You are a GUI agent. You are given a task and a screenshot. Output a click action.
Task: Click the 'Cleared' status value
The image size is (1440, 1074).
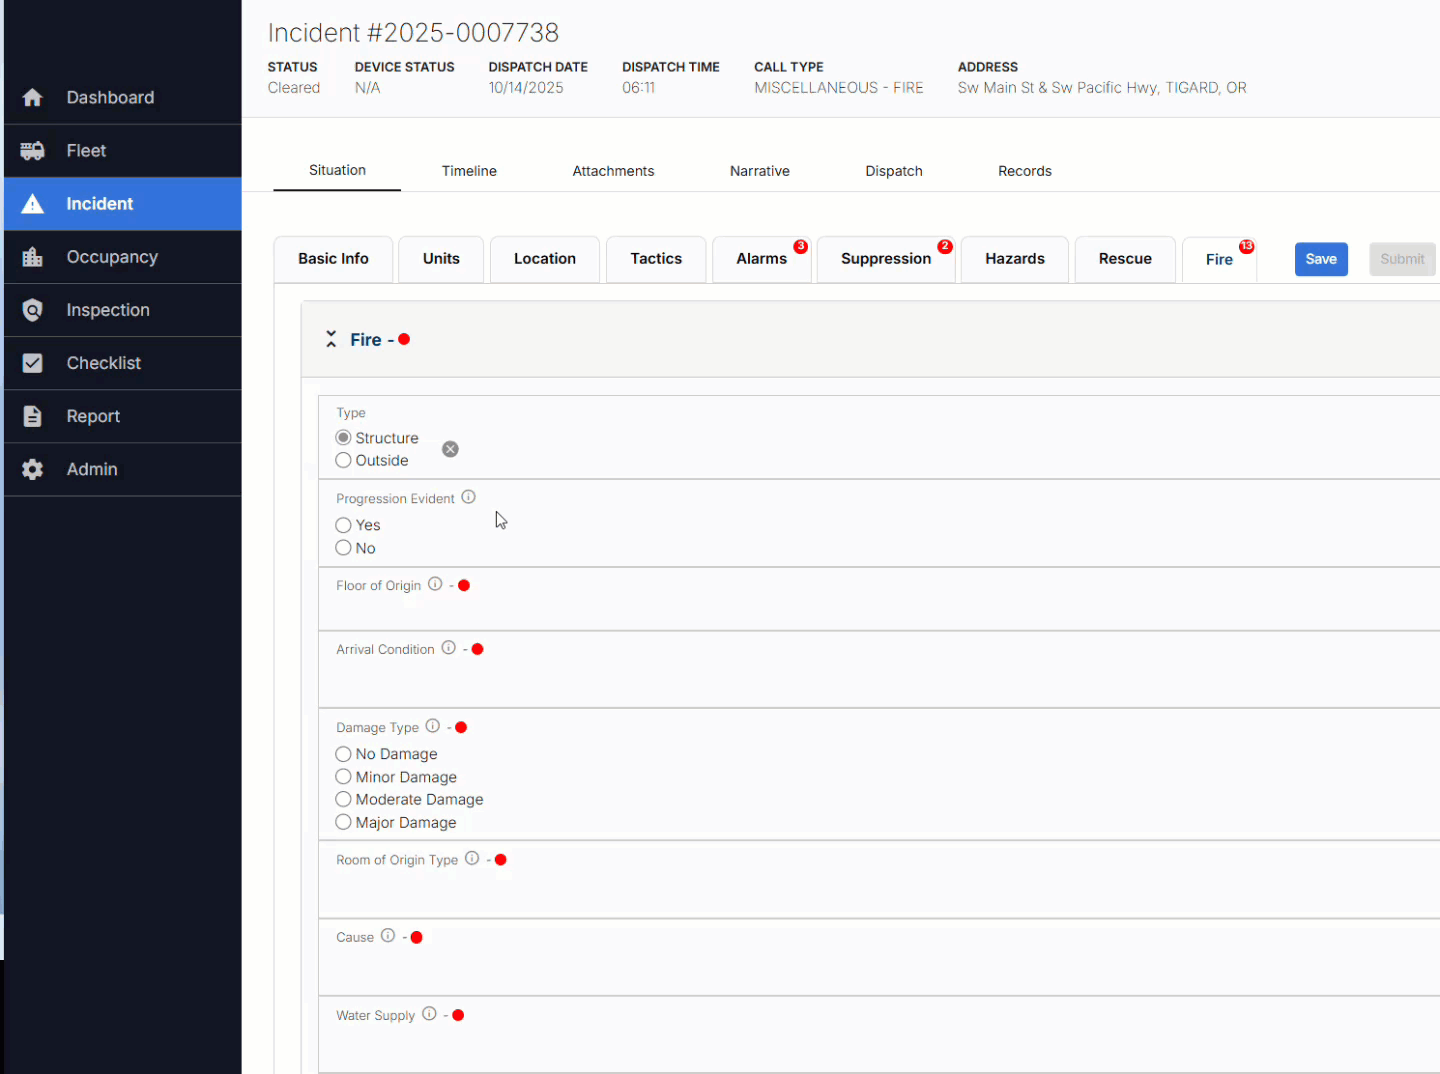[x=294, y=88]
